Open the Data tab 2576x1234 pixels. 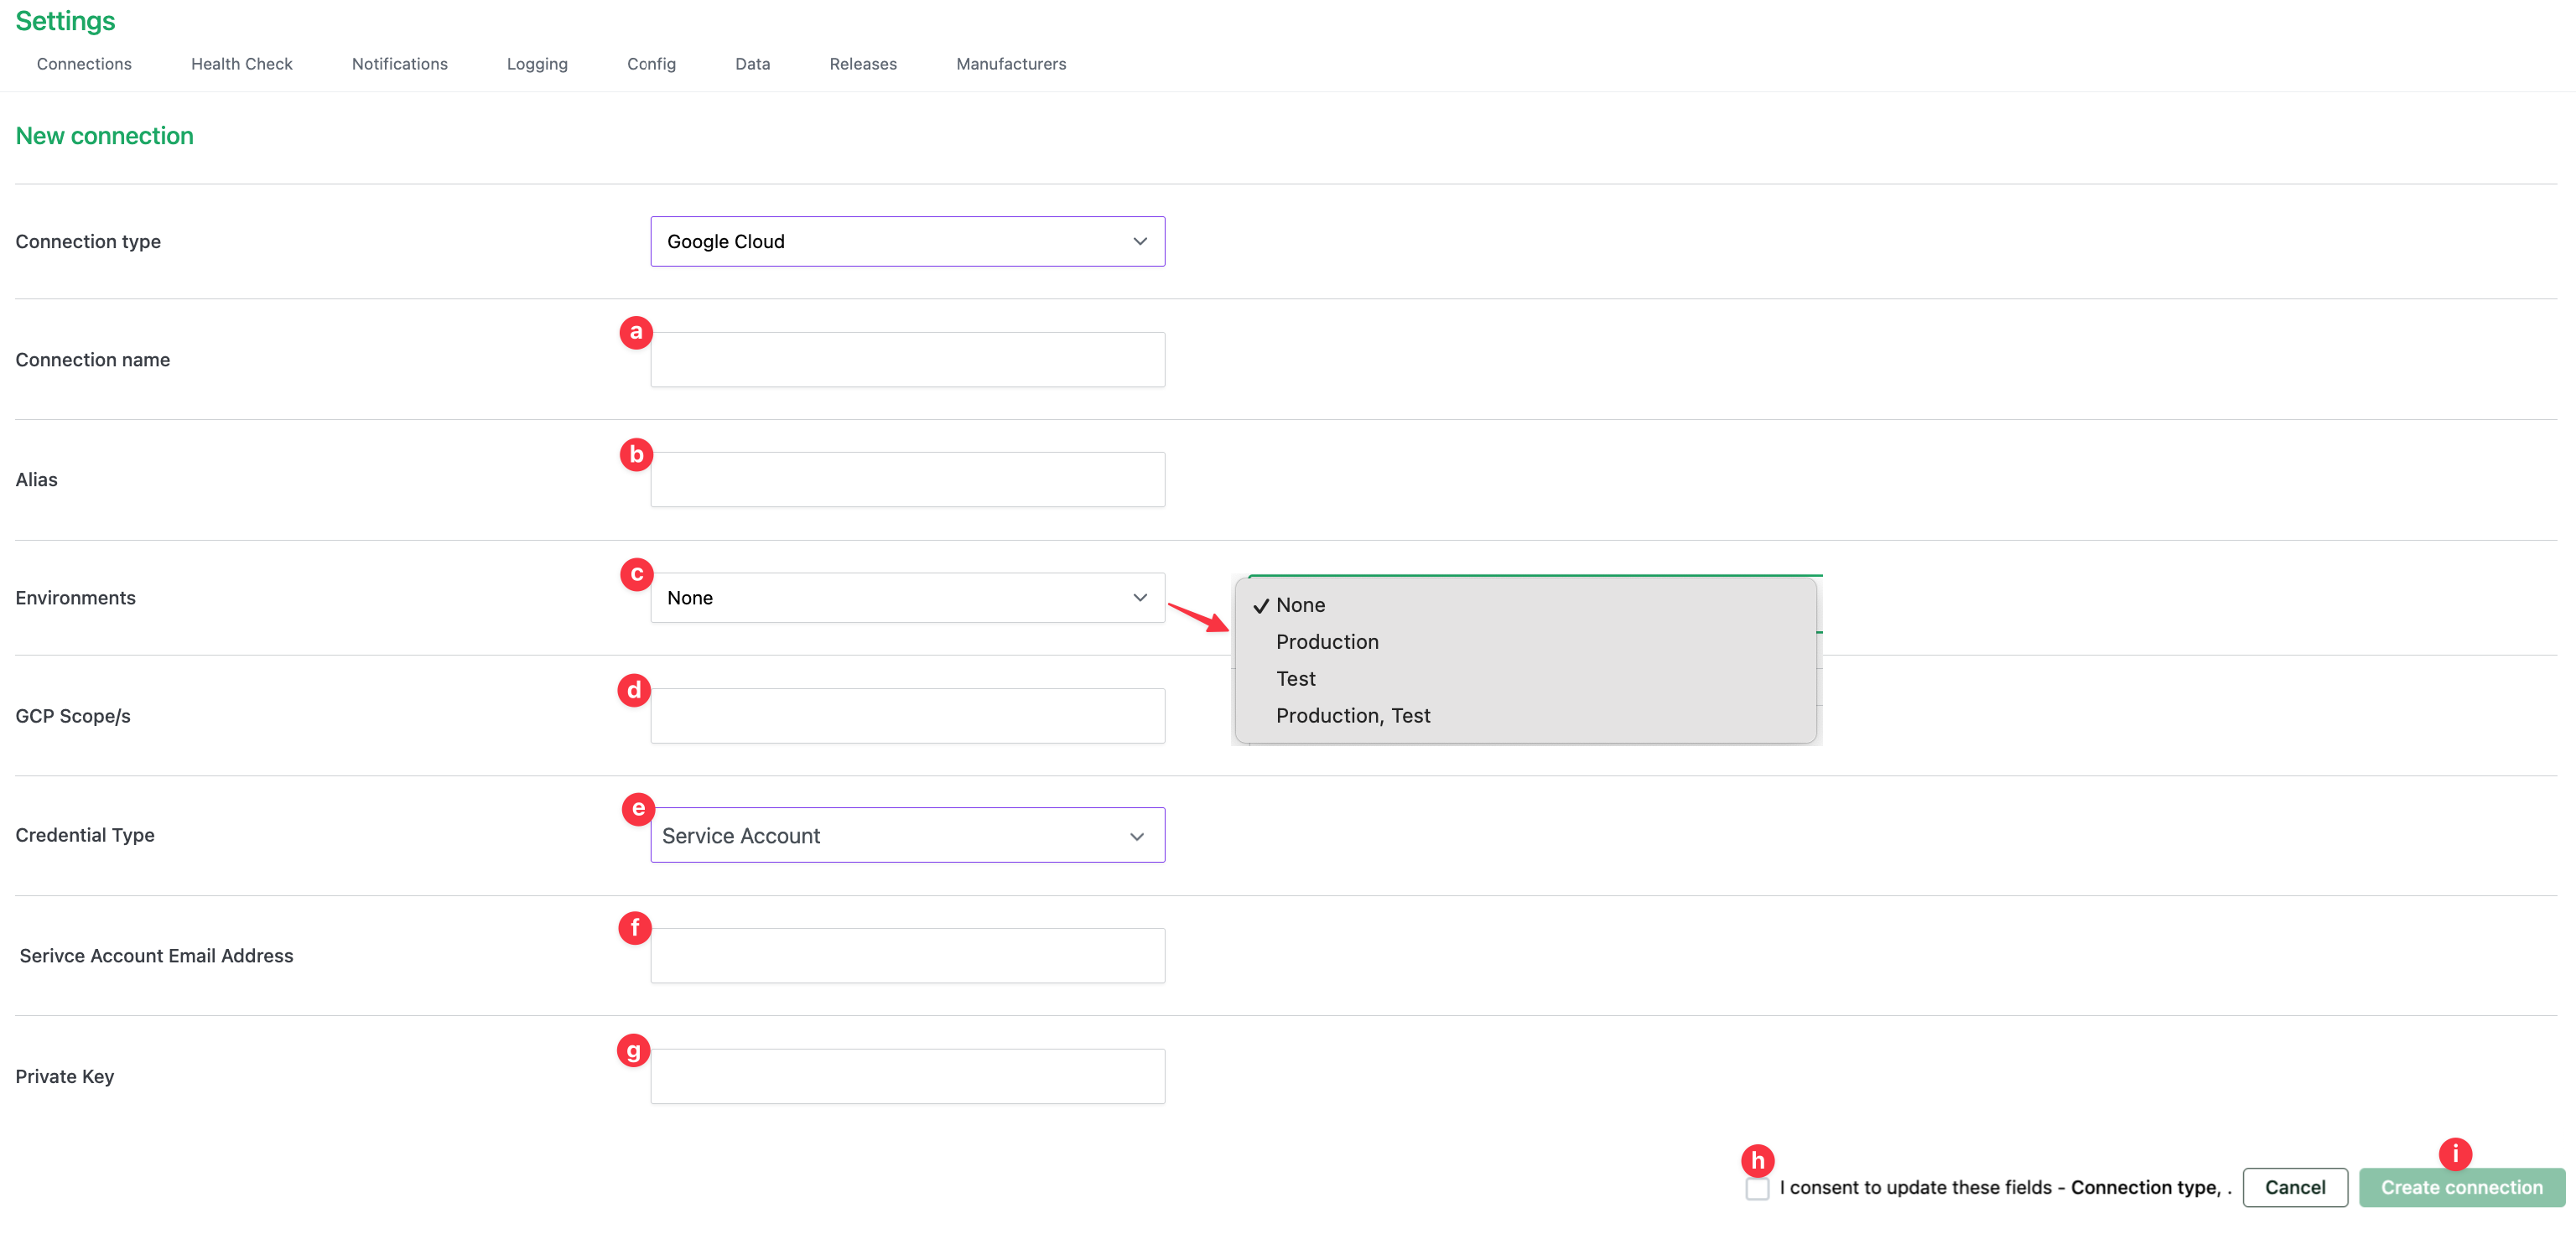(x=753, y=64)
